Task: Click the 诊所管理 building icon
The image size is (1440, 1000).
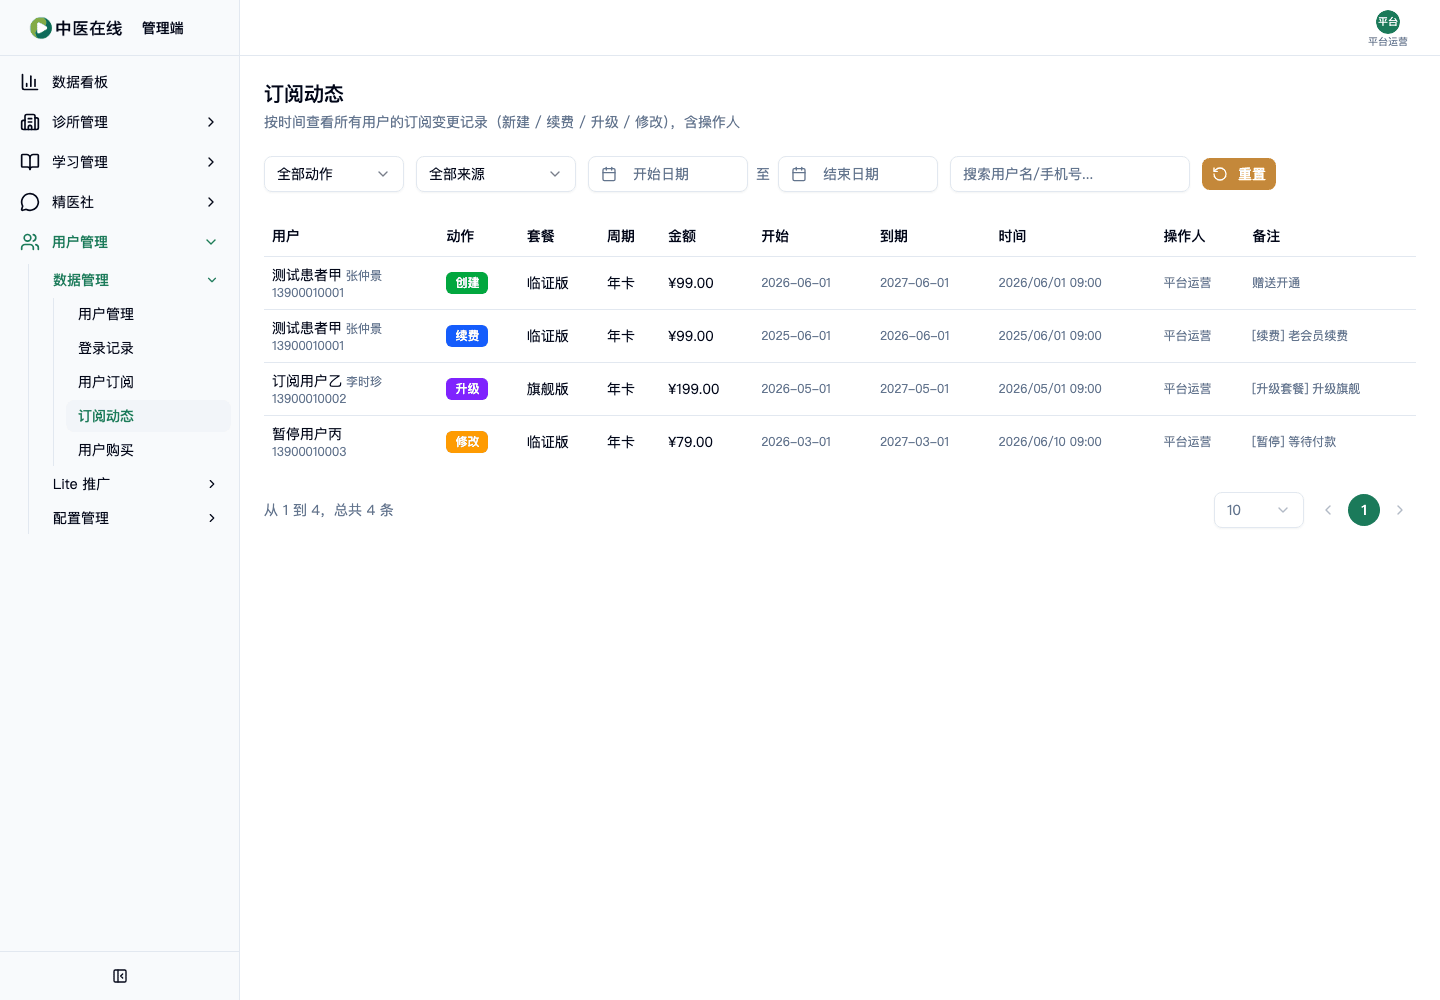Action: (30, 122)
